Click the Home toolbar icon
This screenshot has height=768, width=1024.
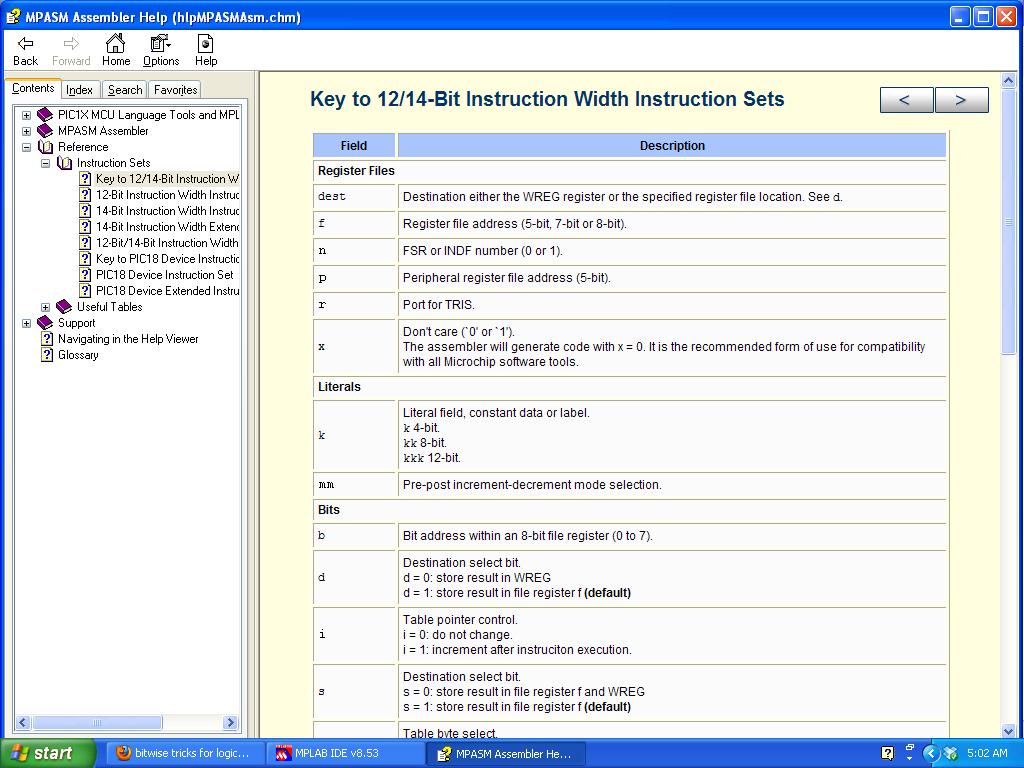(x=116, y=43)
